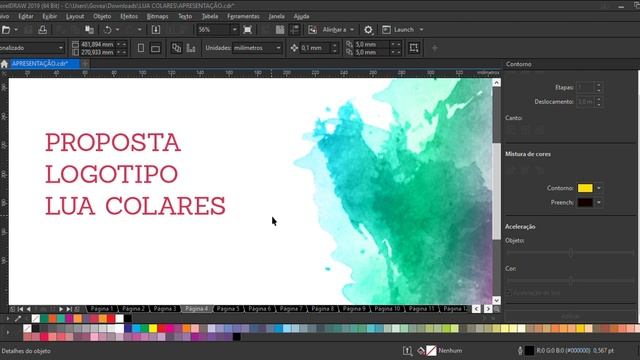
Task: Click the Cor acceleration slider
Action: coord(571,281)
